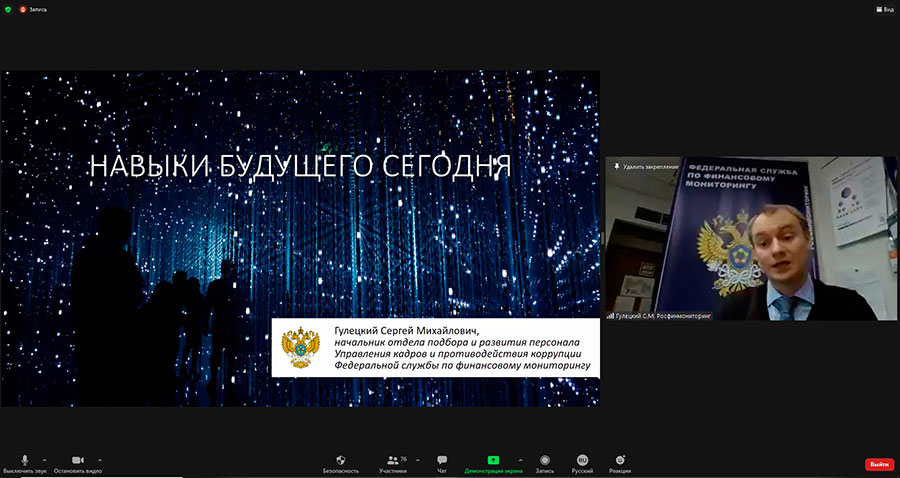The width and height of the screenshot is (900, 478).
Task: Open the Реакции reactions menu
Action: point(620,464)
